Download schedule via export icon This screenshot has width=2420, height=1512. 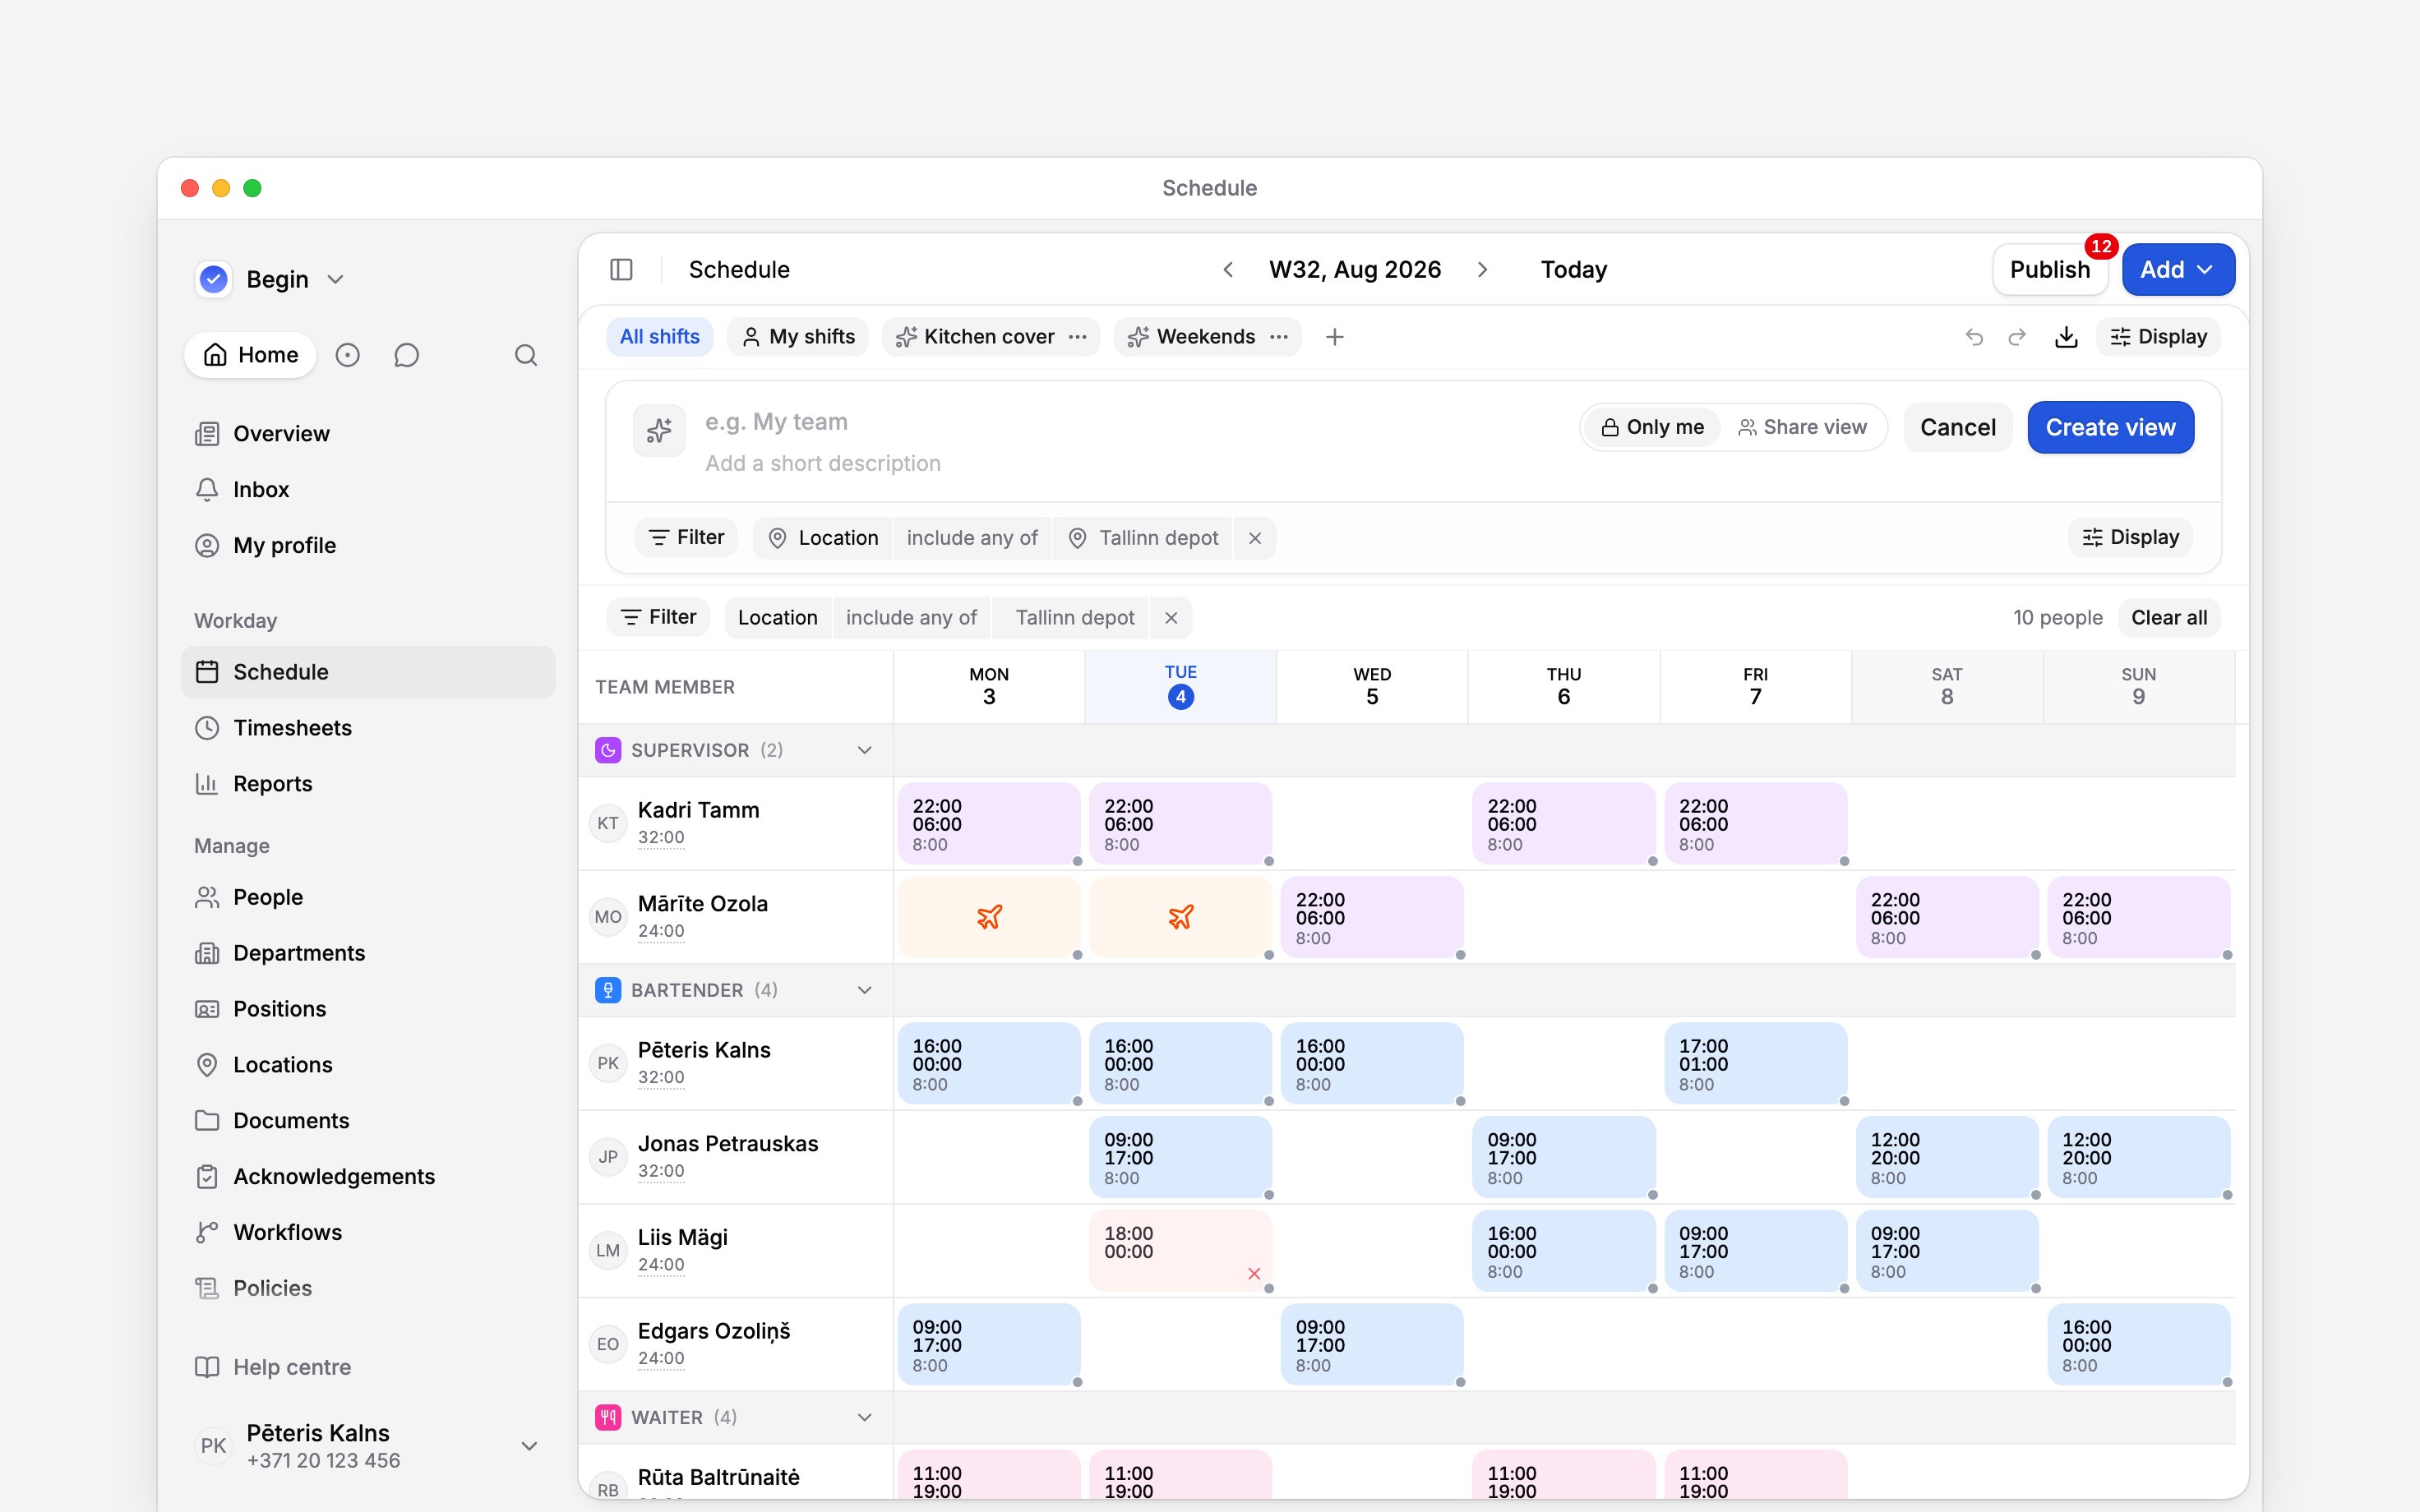pos(2066,337)
